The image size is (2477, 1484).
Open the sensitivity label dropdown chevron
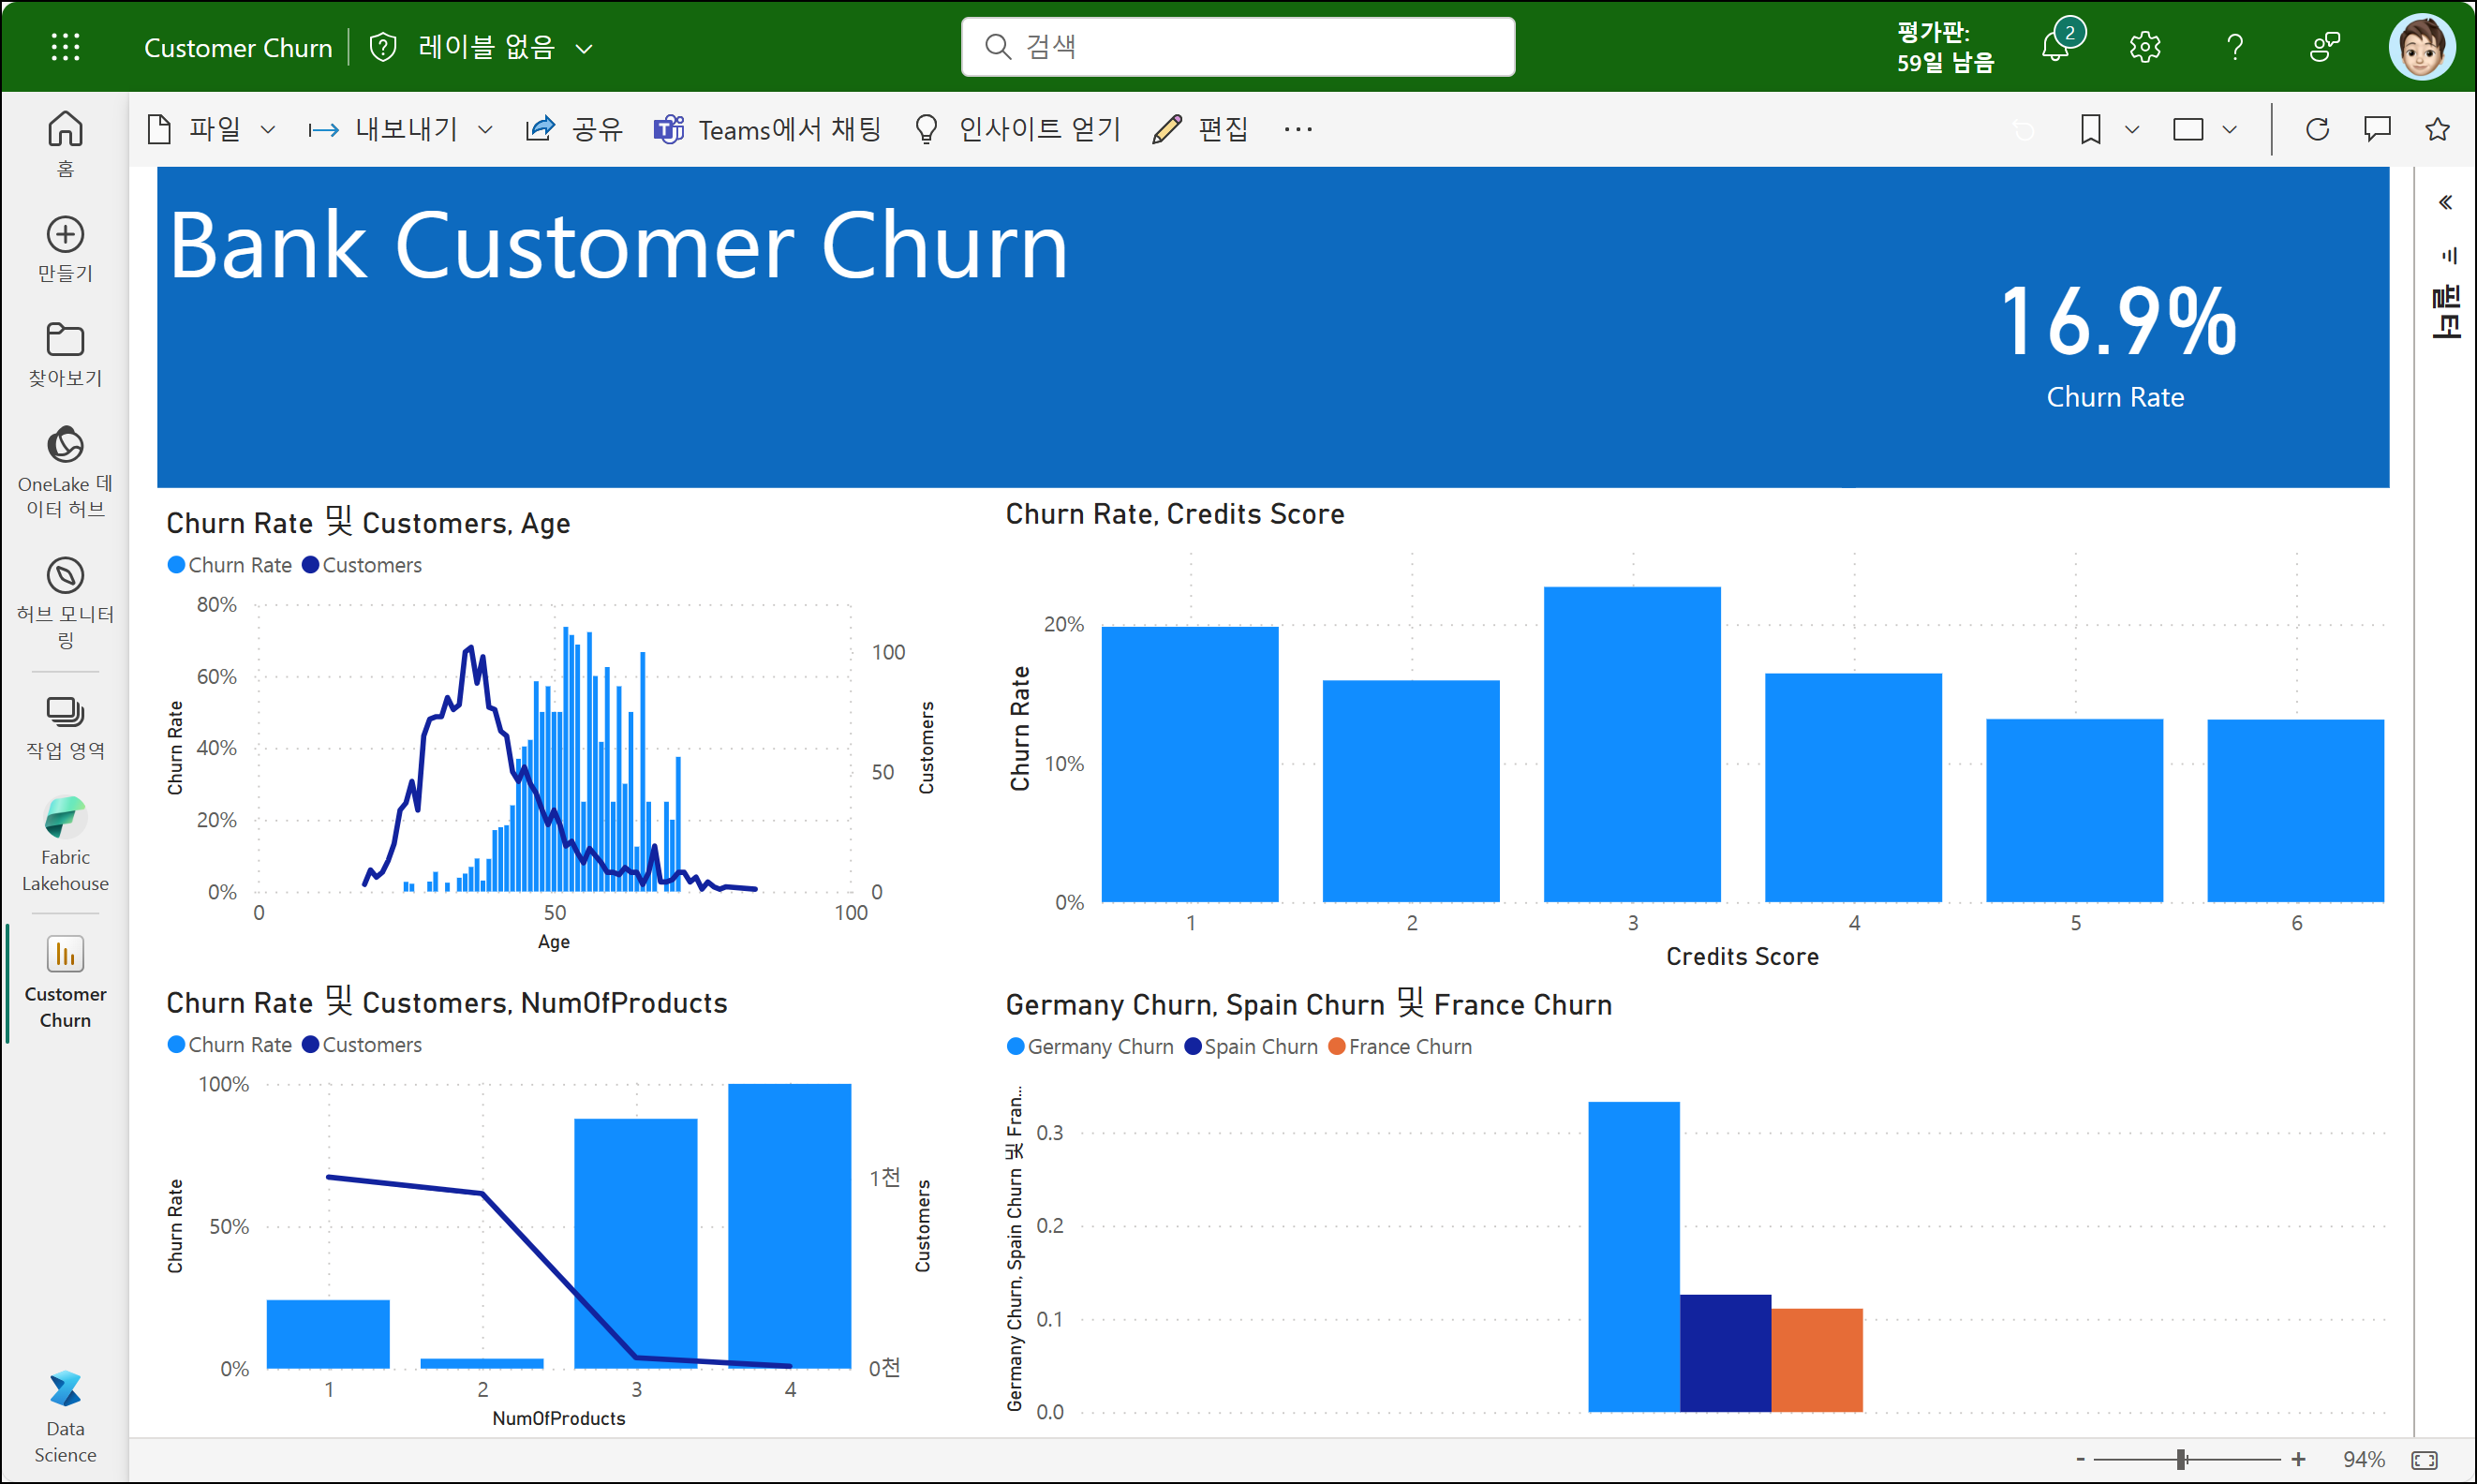tap(585, 48)
